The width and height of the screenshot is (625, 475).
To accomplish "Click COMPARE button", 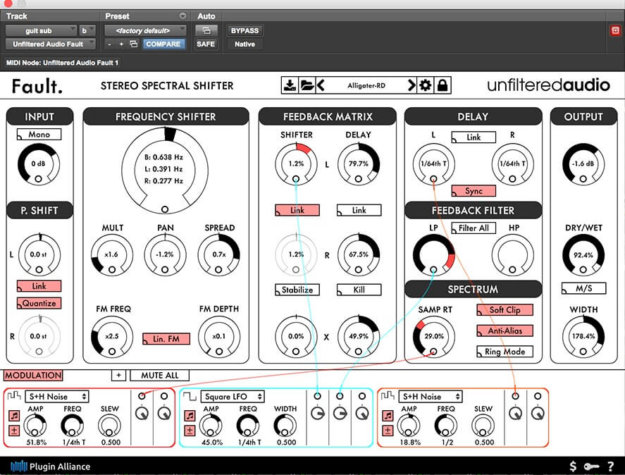I will point(163,44).
